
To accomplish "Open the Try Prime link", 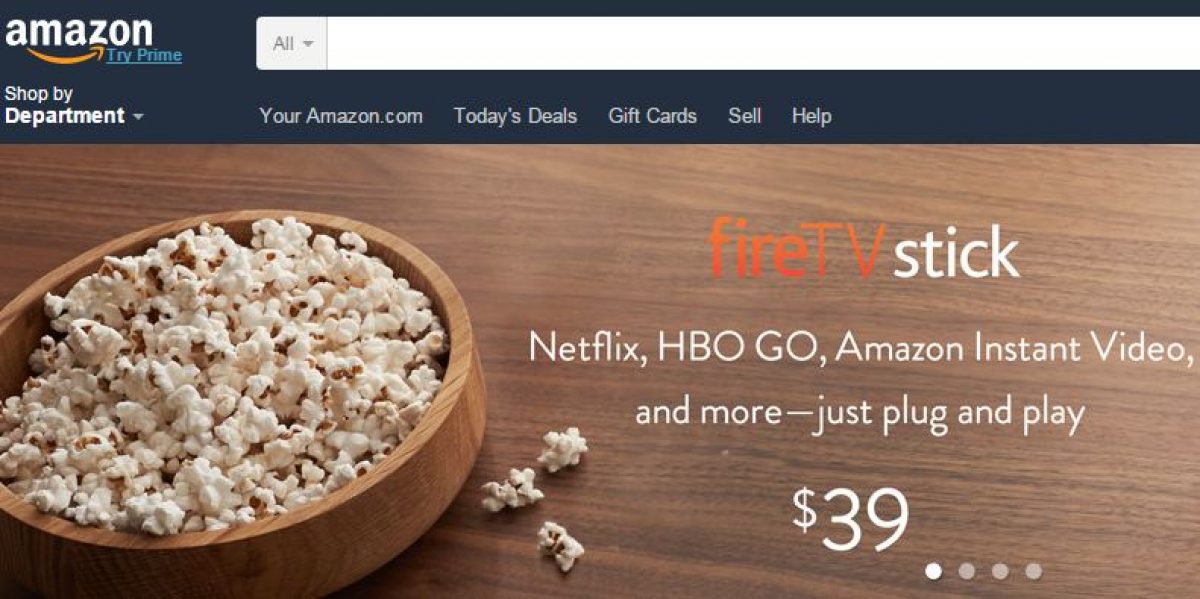I will tap(144, 55).
